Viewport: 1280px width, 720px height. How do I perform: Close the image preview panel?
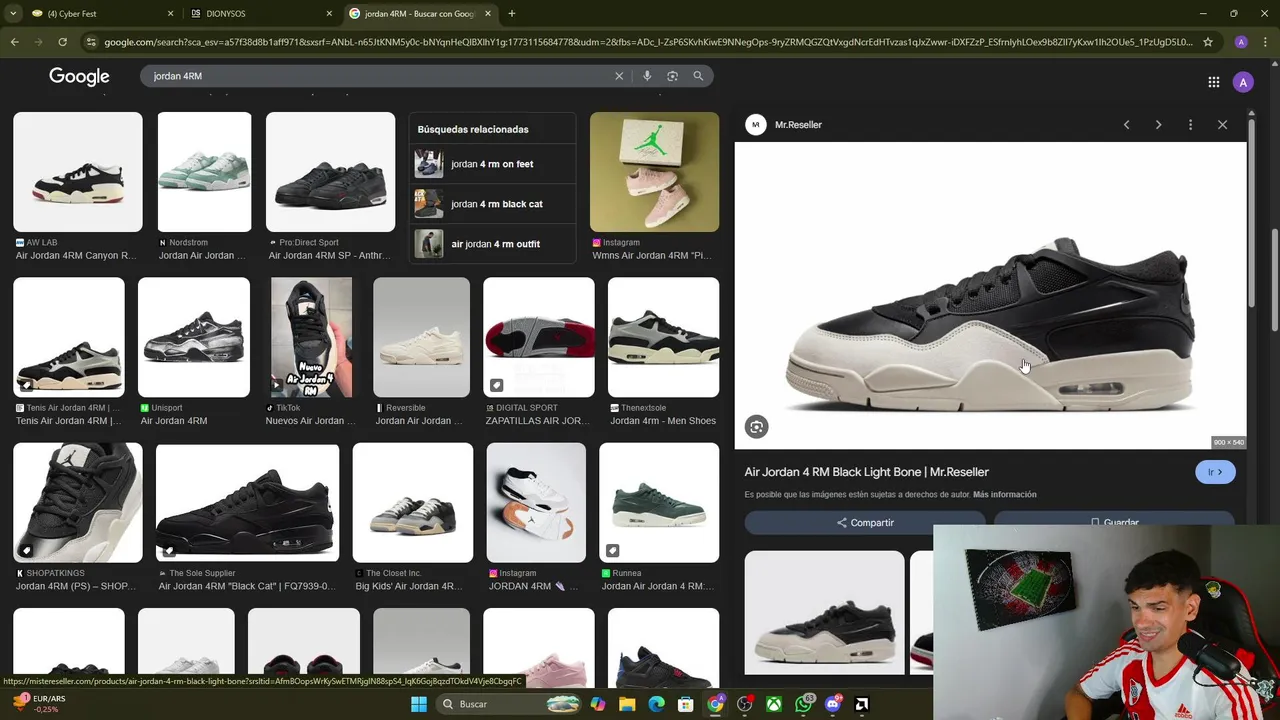point(1222,125)
